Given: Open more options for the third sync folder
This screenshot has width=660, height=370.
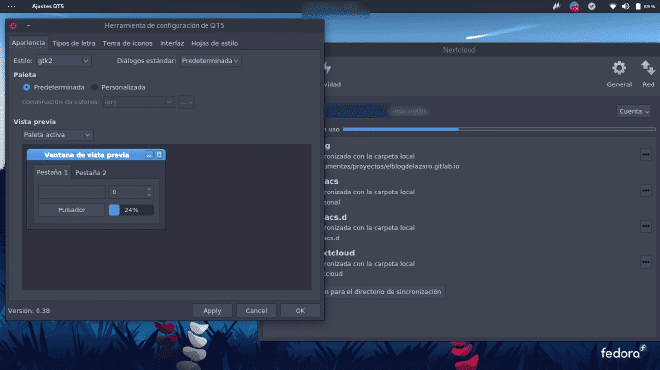Looking at the screenshot, I should coord(646,226).
